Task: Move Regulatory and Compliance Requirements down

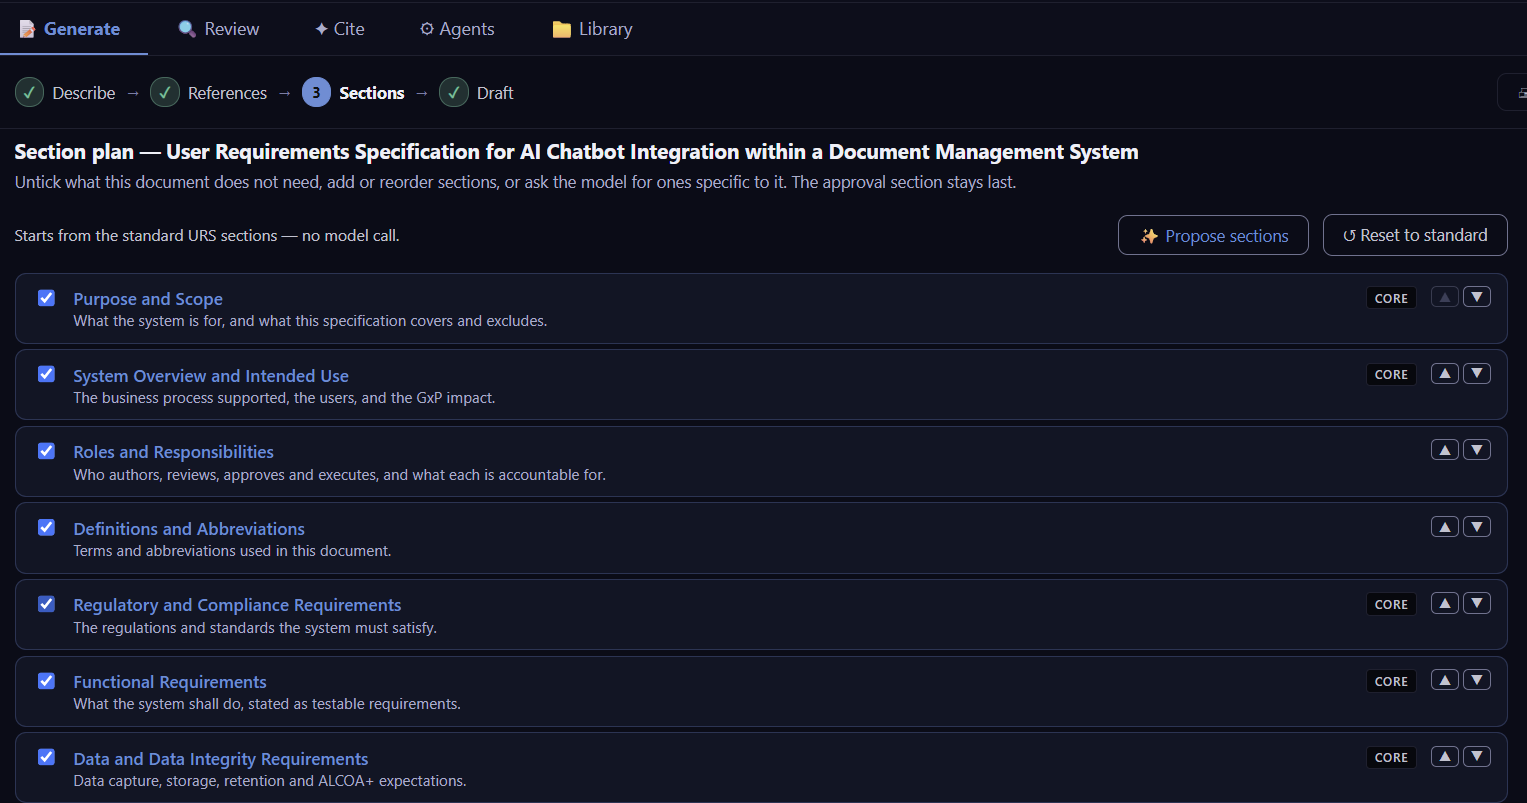Action: click(x=1477, y=603)
